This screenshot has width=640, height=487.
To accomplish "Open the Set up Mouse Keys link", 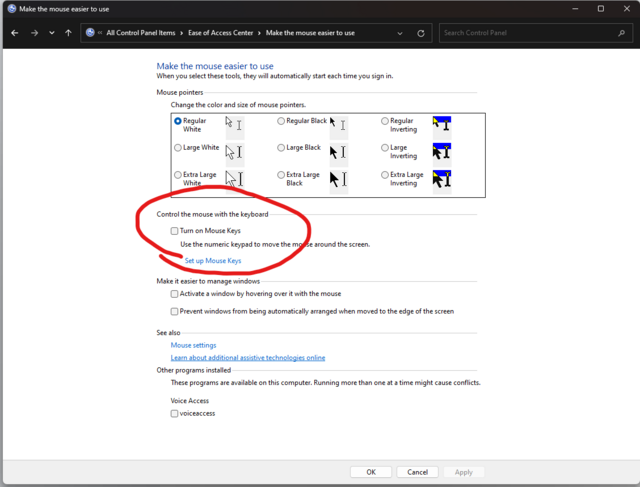I will pos(213,261).
